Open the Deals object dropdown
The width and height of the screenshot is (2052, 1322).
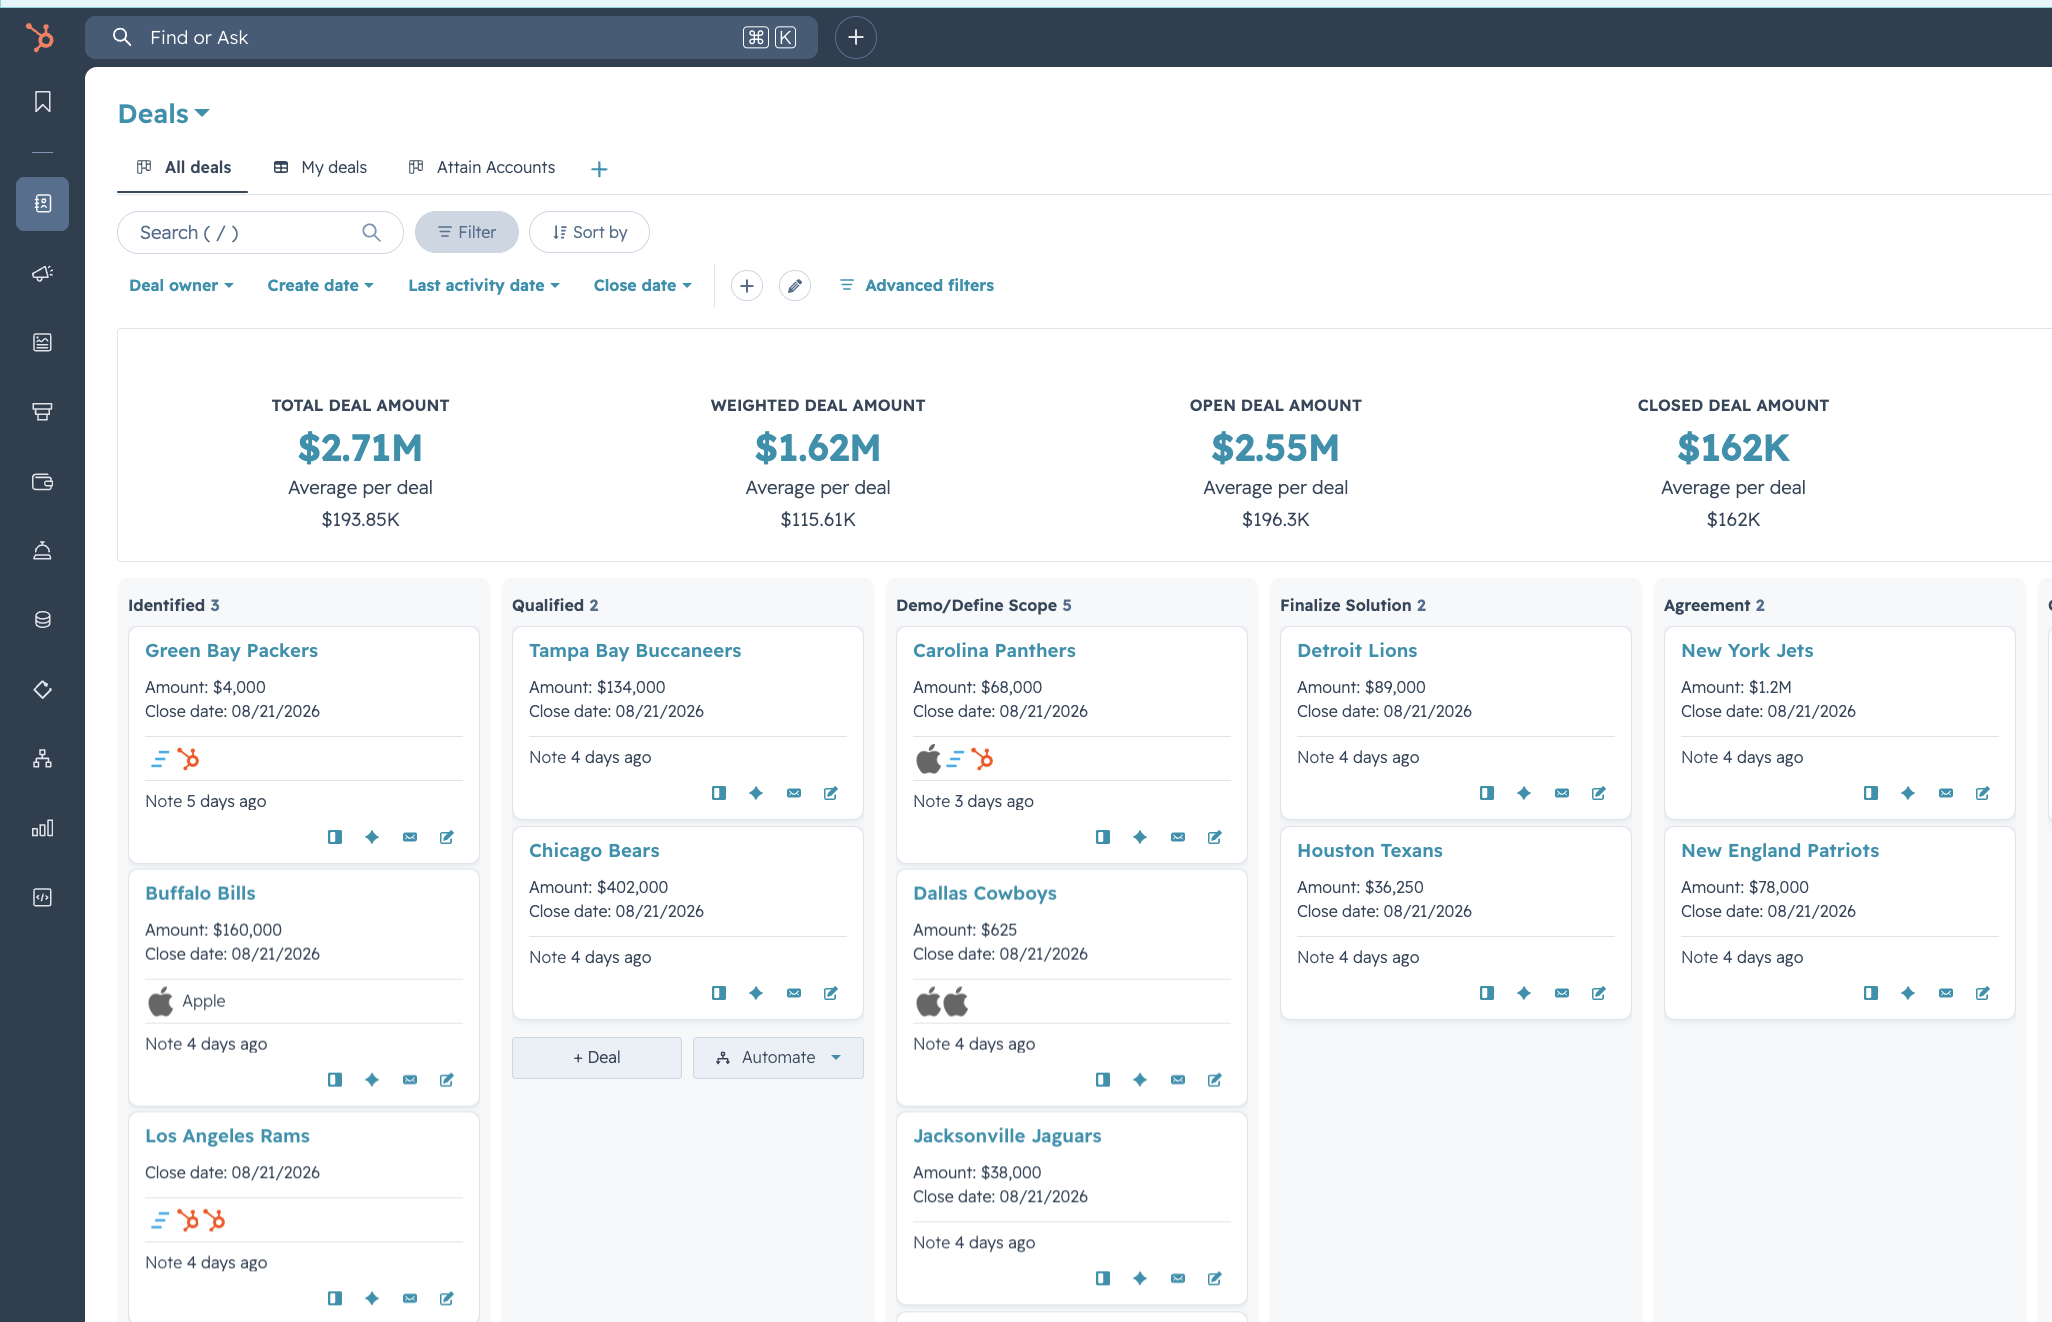click(x=164, y=114)
